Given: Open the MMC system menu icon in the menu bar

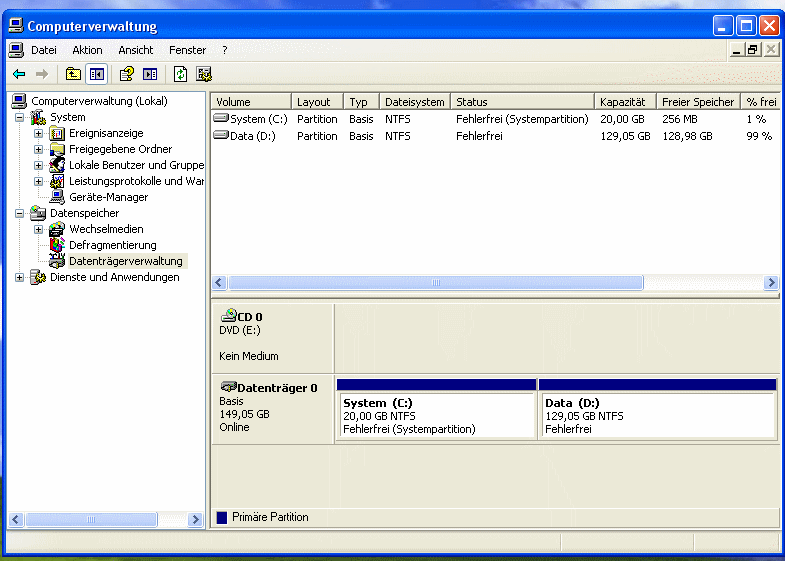Looking at the screenshot, I should tap(16, 50).
